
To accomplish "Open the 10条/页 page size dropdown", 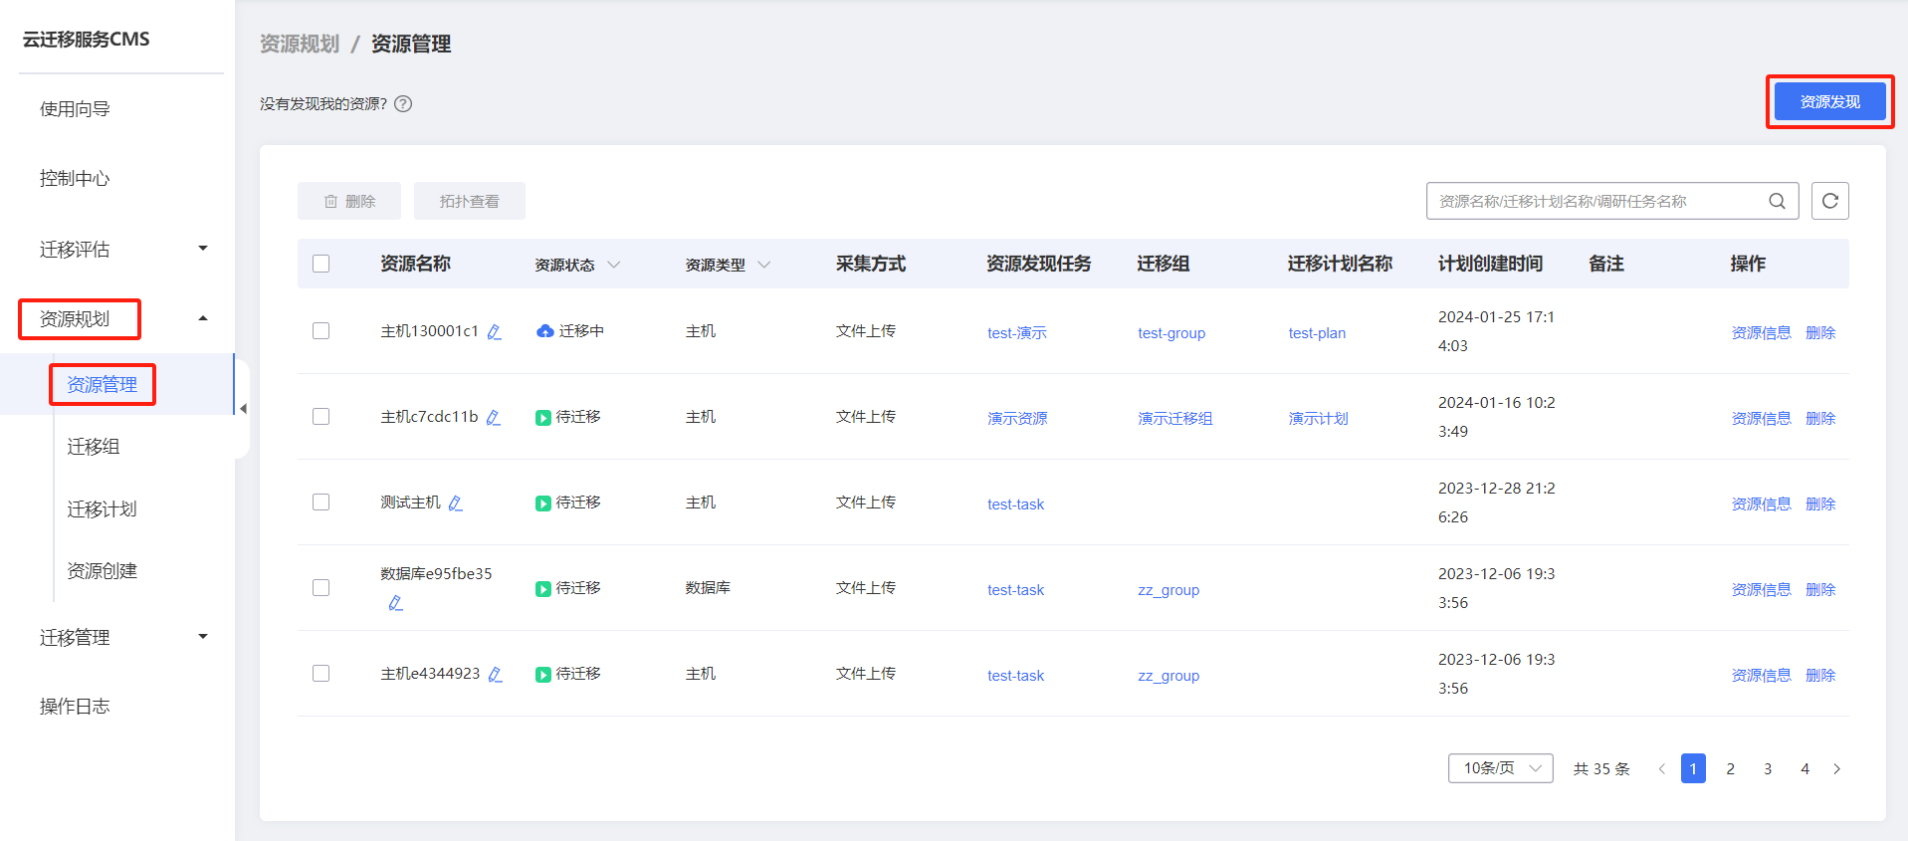I will tap(1500, 768).
